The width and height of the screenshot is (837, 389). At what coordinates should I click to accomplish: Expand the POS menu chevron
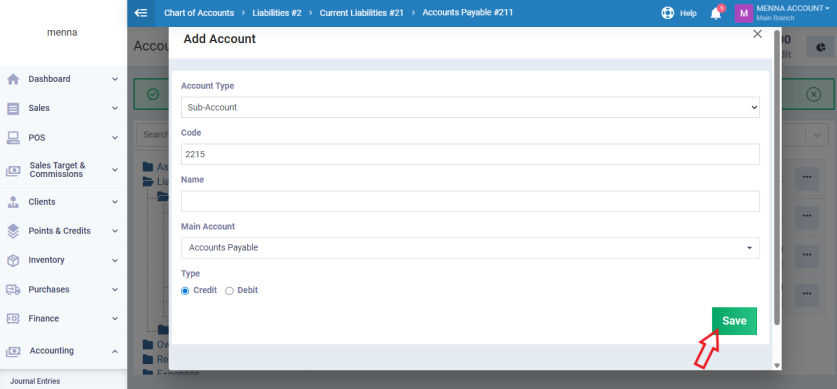pos(115,138)
